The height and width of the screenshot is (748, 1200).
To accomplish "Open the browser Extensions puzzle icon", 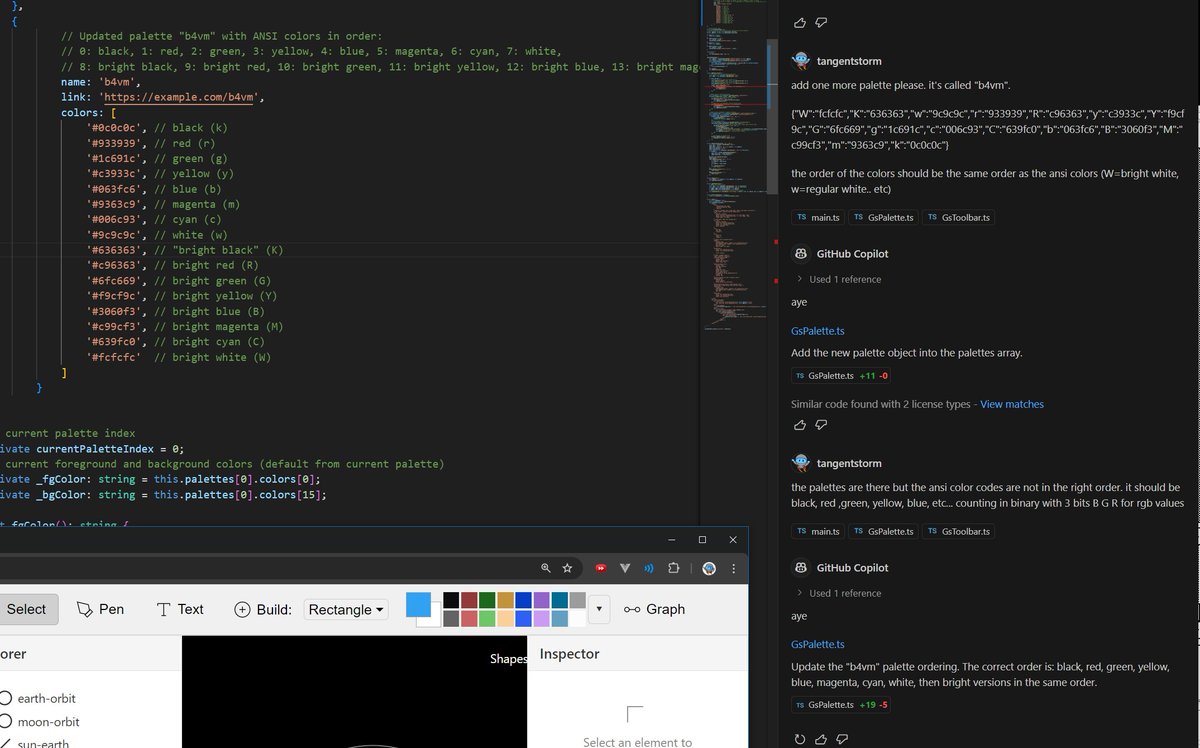I will 673,568.
